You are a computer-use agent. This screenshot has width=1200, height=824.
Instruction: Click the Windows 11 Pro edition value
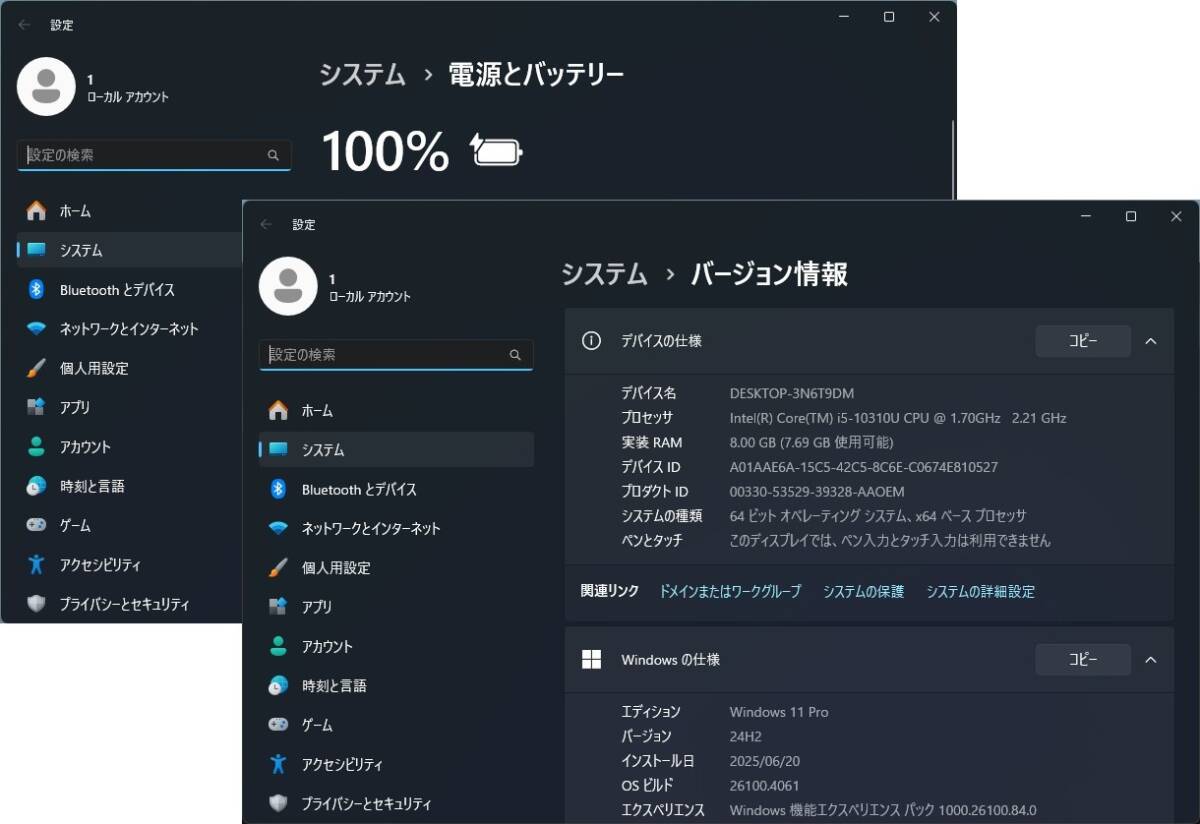[779, 712]
